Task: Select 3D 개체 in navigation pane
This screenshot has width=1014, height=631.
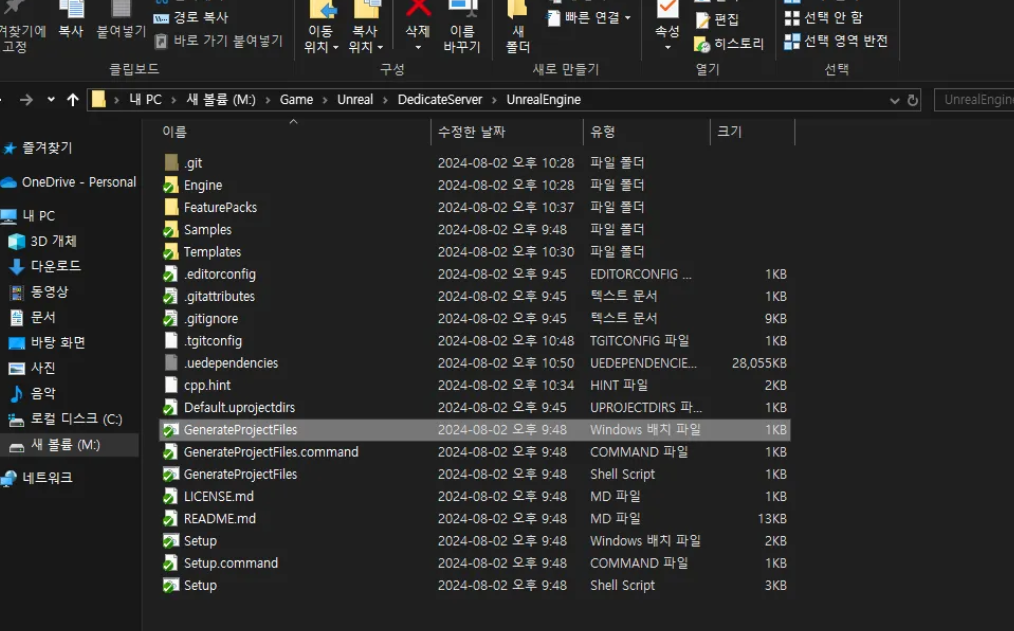Action: (43, 241)
